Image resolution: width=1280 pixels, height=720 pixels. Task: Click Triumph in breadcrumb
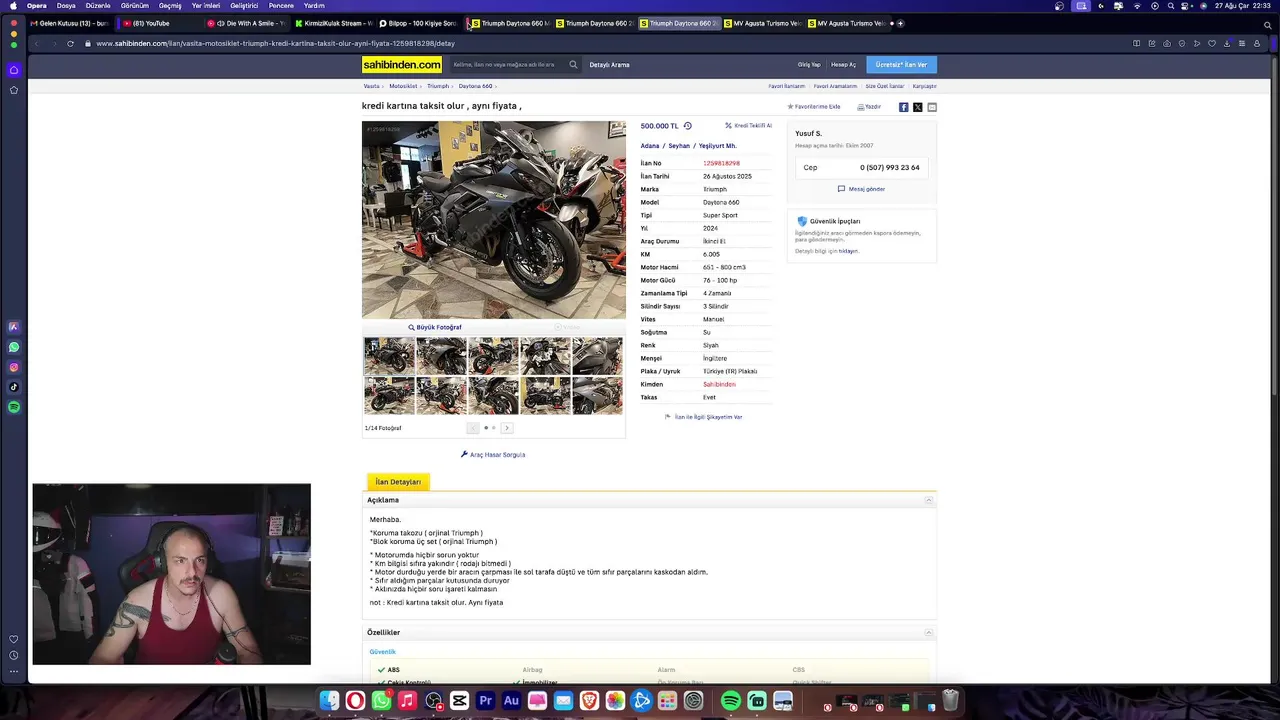coord(438,86)
